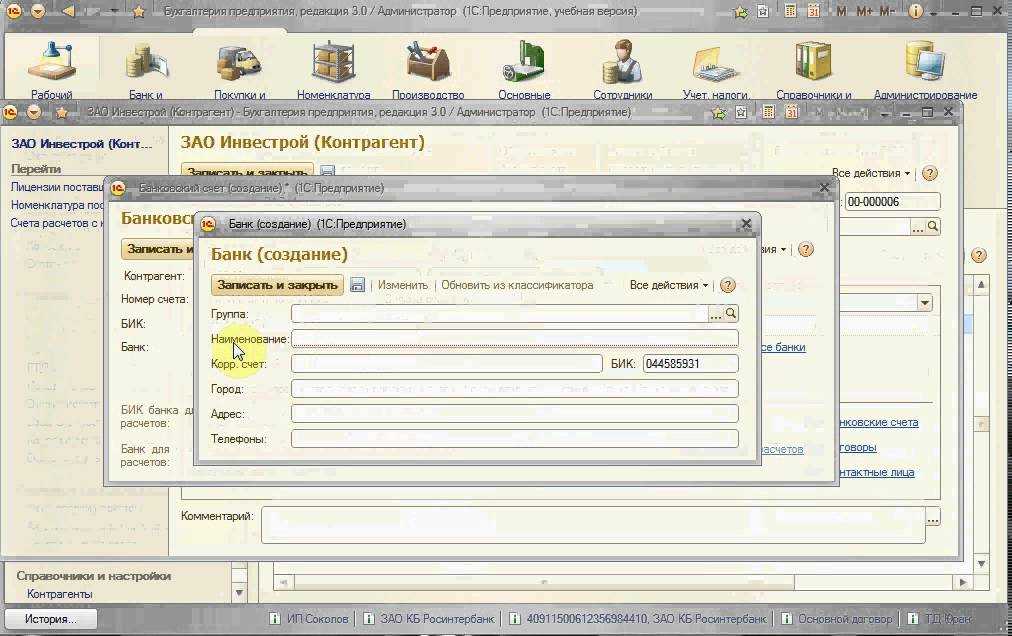Viewport: 1012px width, 636px height.
Task: Open help icon in Банковский счет window
Action: (805, 249)
